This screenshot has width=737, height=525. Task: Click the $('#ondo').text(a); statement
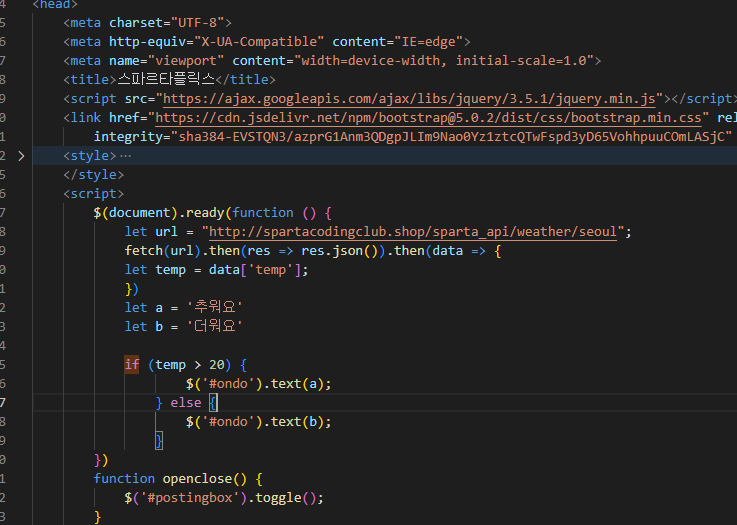pos(259,384)
